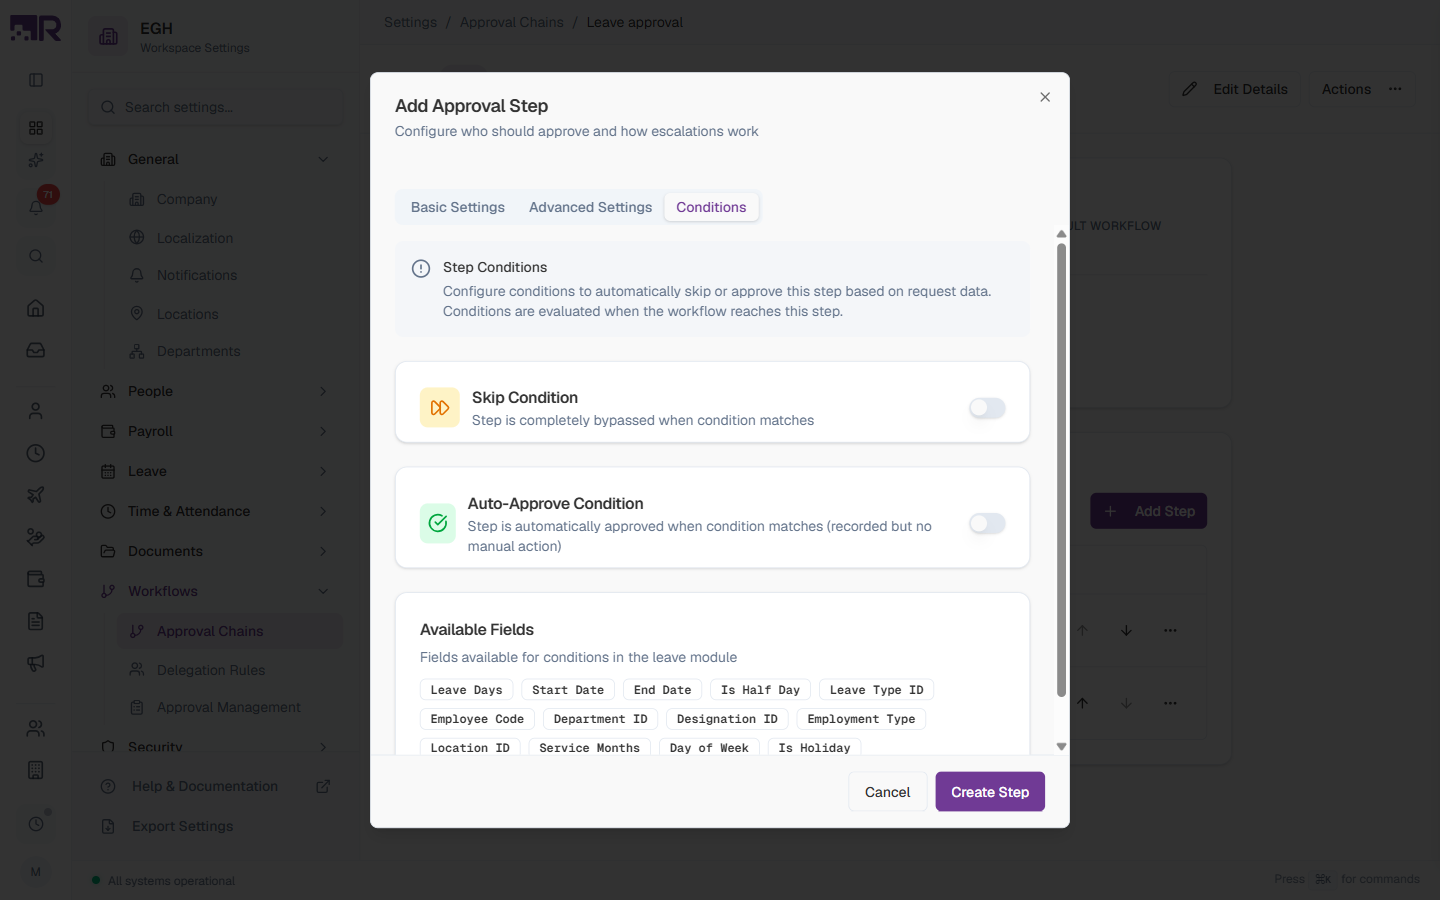Click the Cancel button

887,792
